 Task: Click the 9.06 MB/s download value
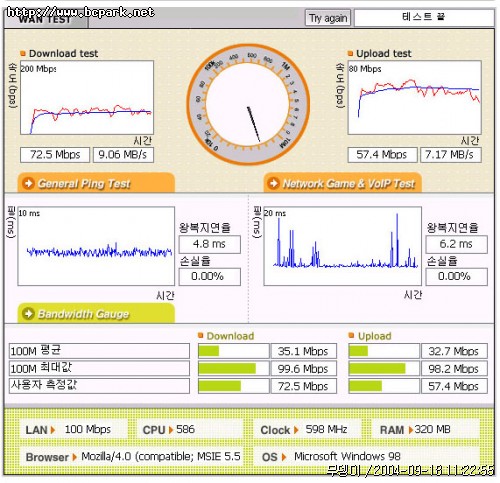[x=123, y=155]
